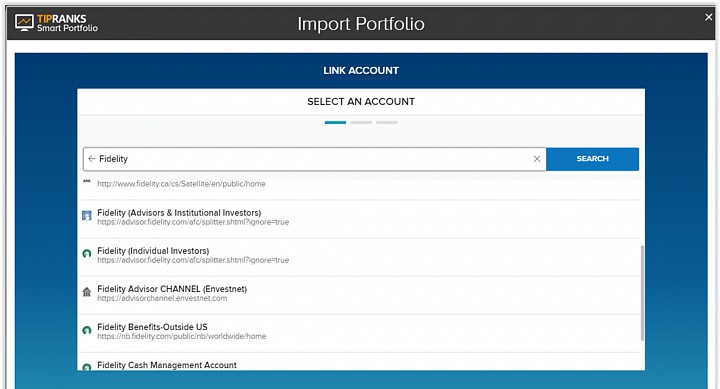Click the back arrow in search field

(91, 159)
